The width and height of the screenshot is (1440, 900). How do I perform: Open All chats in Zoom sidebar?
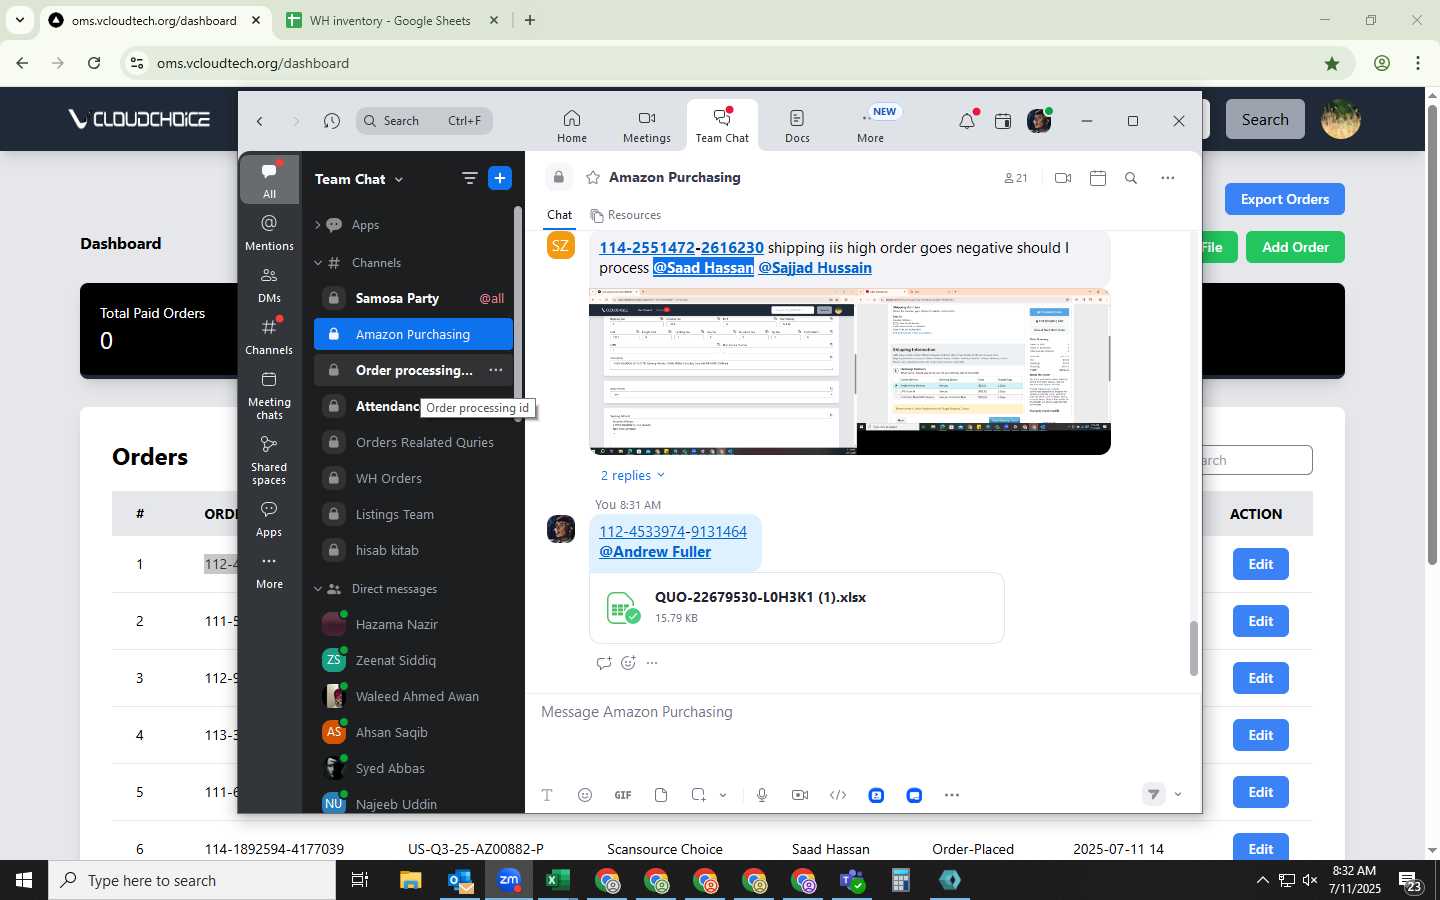click(x=269, y=180)
